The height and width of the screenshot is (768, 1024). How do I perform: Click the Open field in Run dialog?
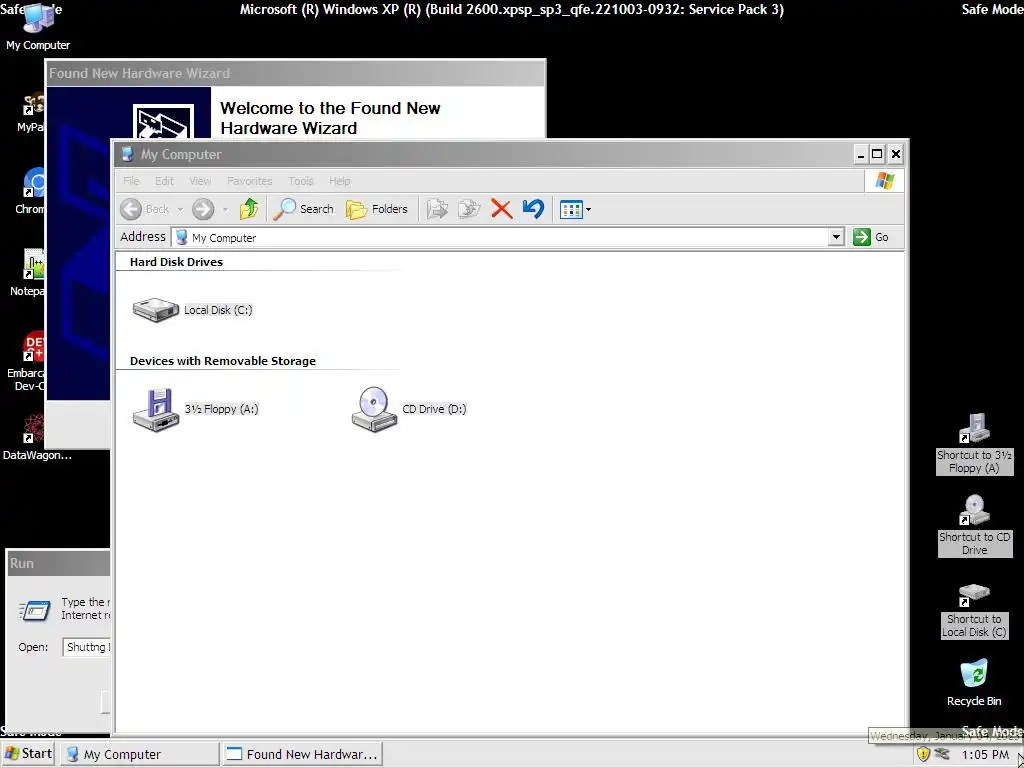pyautogui.click(x=87, y=647)
